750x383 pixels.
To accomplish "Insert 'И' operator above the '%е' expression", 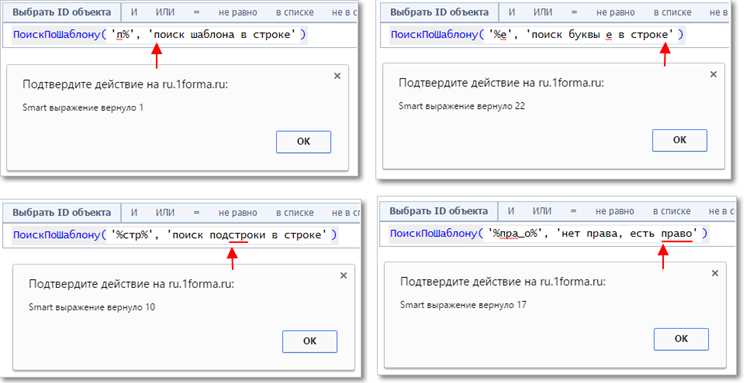I will [x=512, y=12].
